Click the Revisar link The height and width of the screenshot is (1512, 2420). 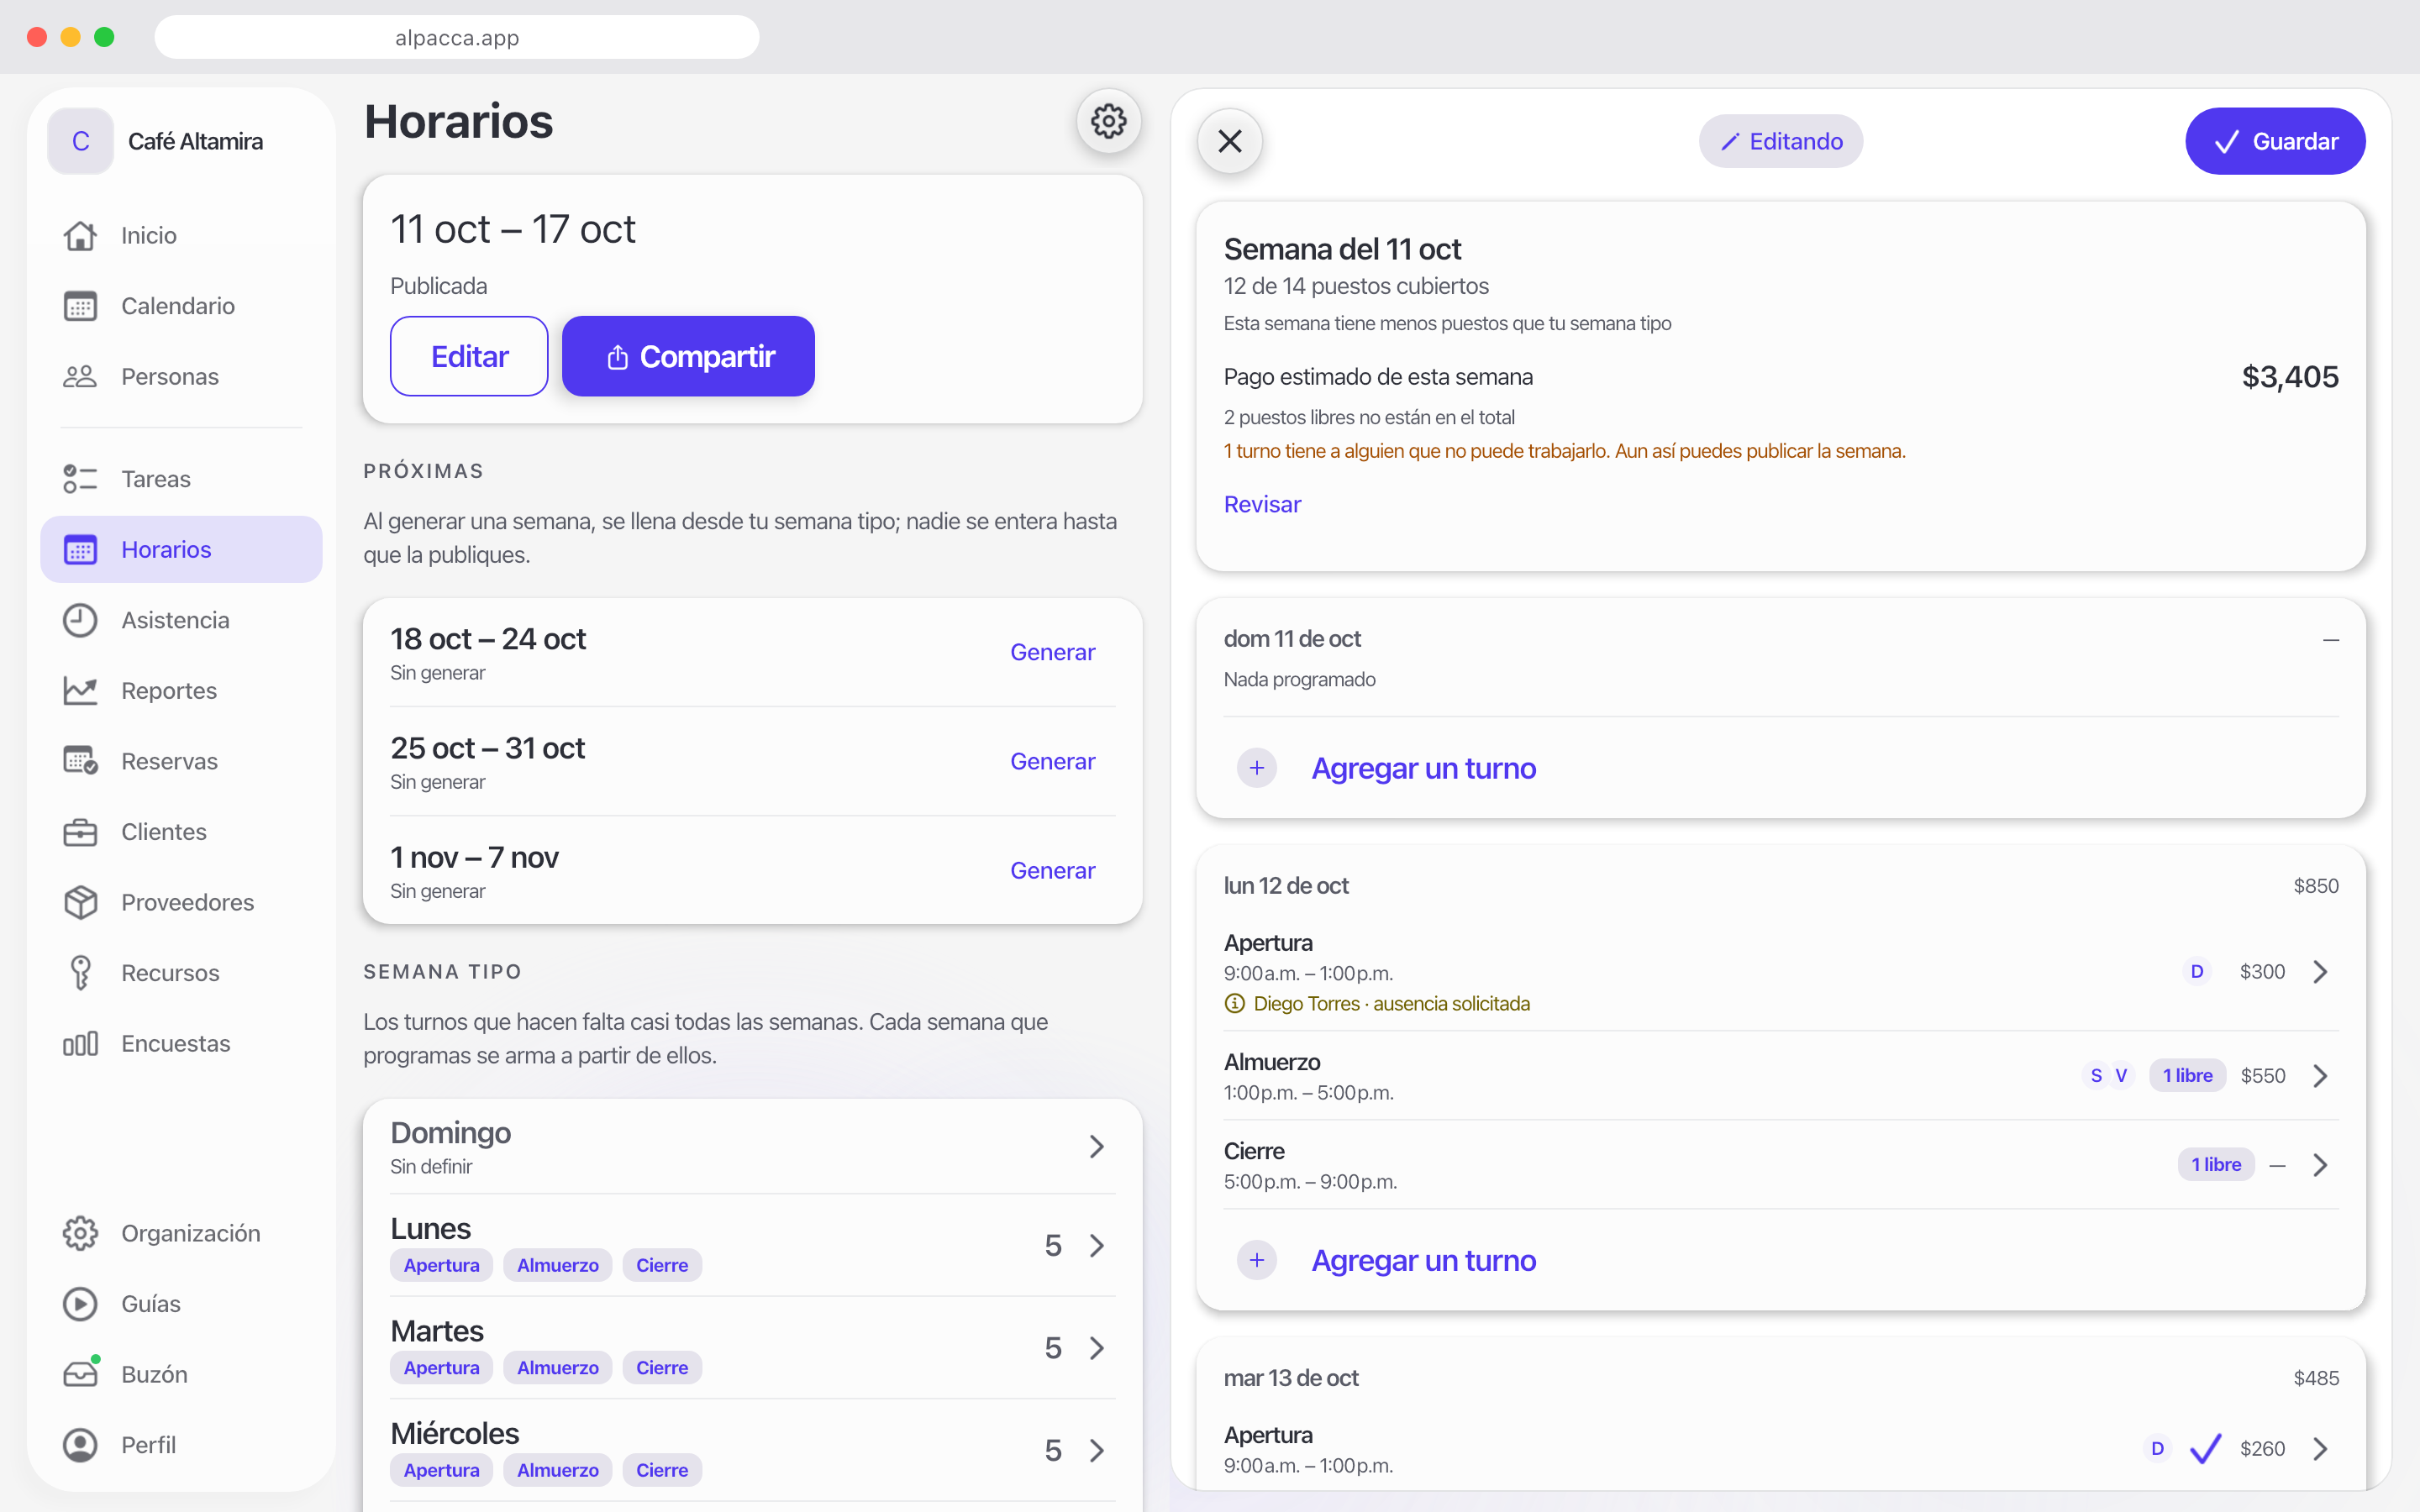point(1262,504)
